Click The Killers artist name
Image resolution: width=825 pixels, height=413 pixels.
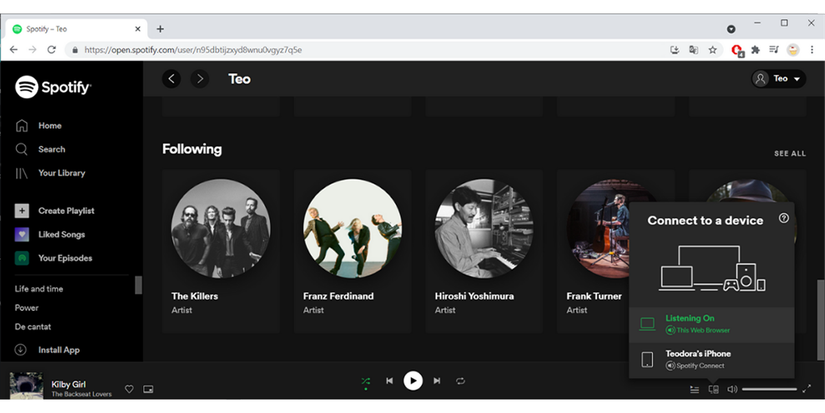[x=195, y=296]
